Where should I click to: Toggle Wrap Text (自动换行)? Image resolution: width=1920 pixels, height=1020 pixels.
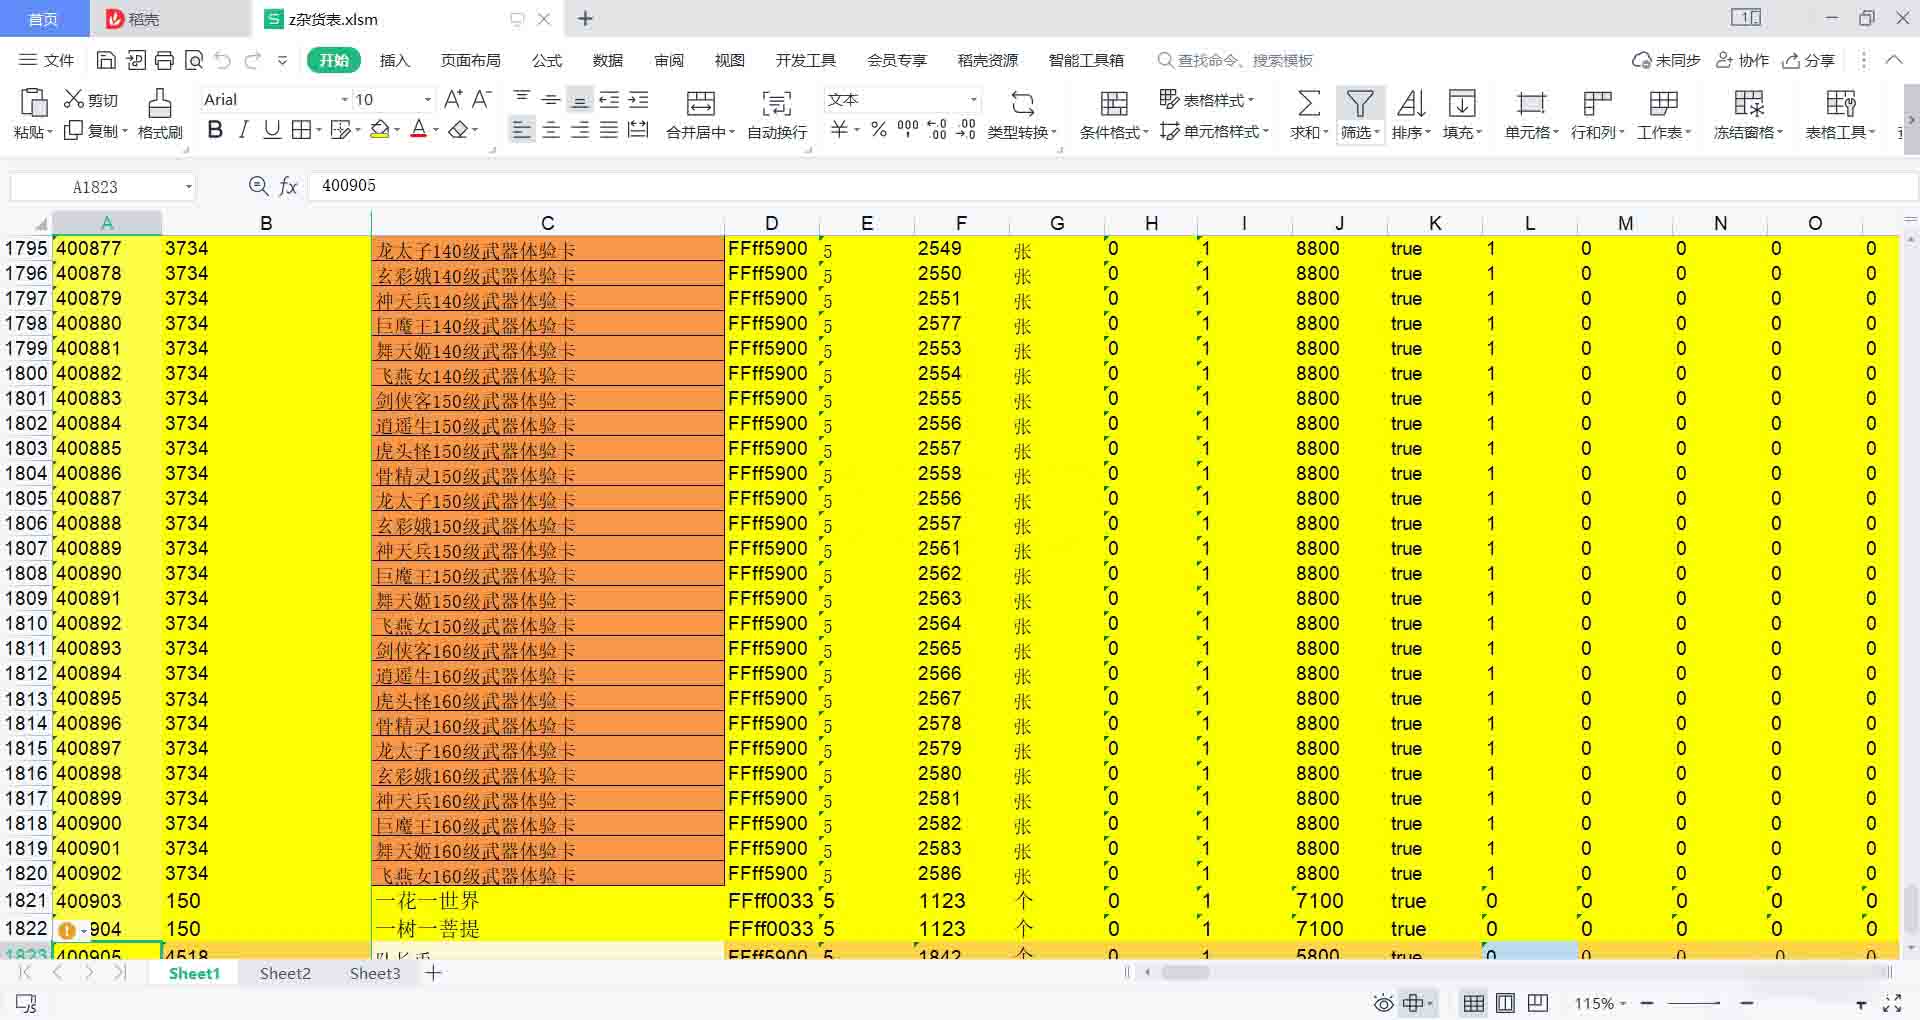point(777,113)
